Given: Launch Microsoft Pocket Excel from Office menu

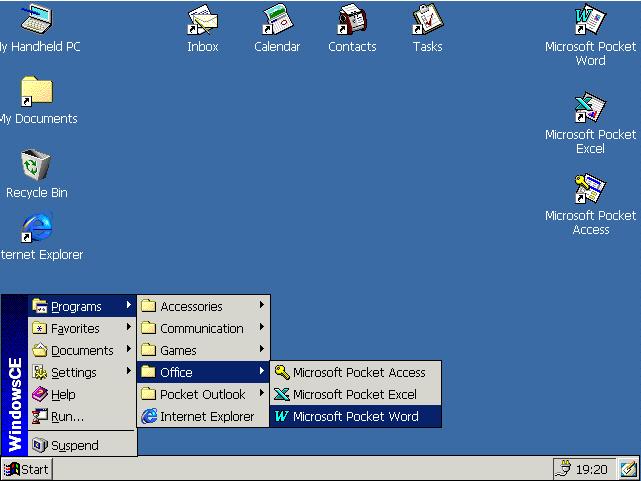Looking at the screenshot, I should (356, 394).
